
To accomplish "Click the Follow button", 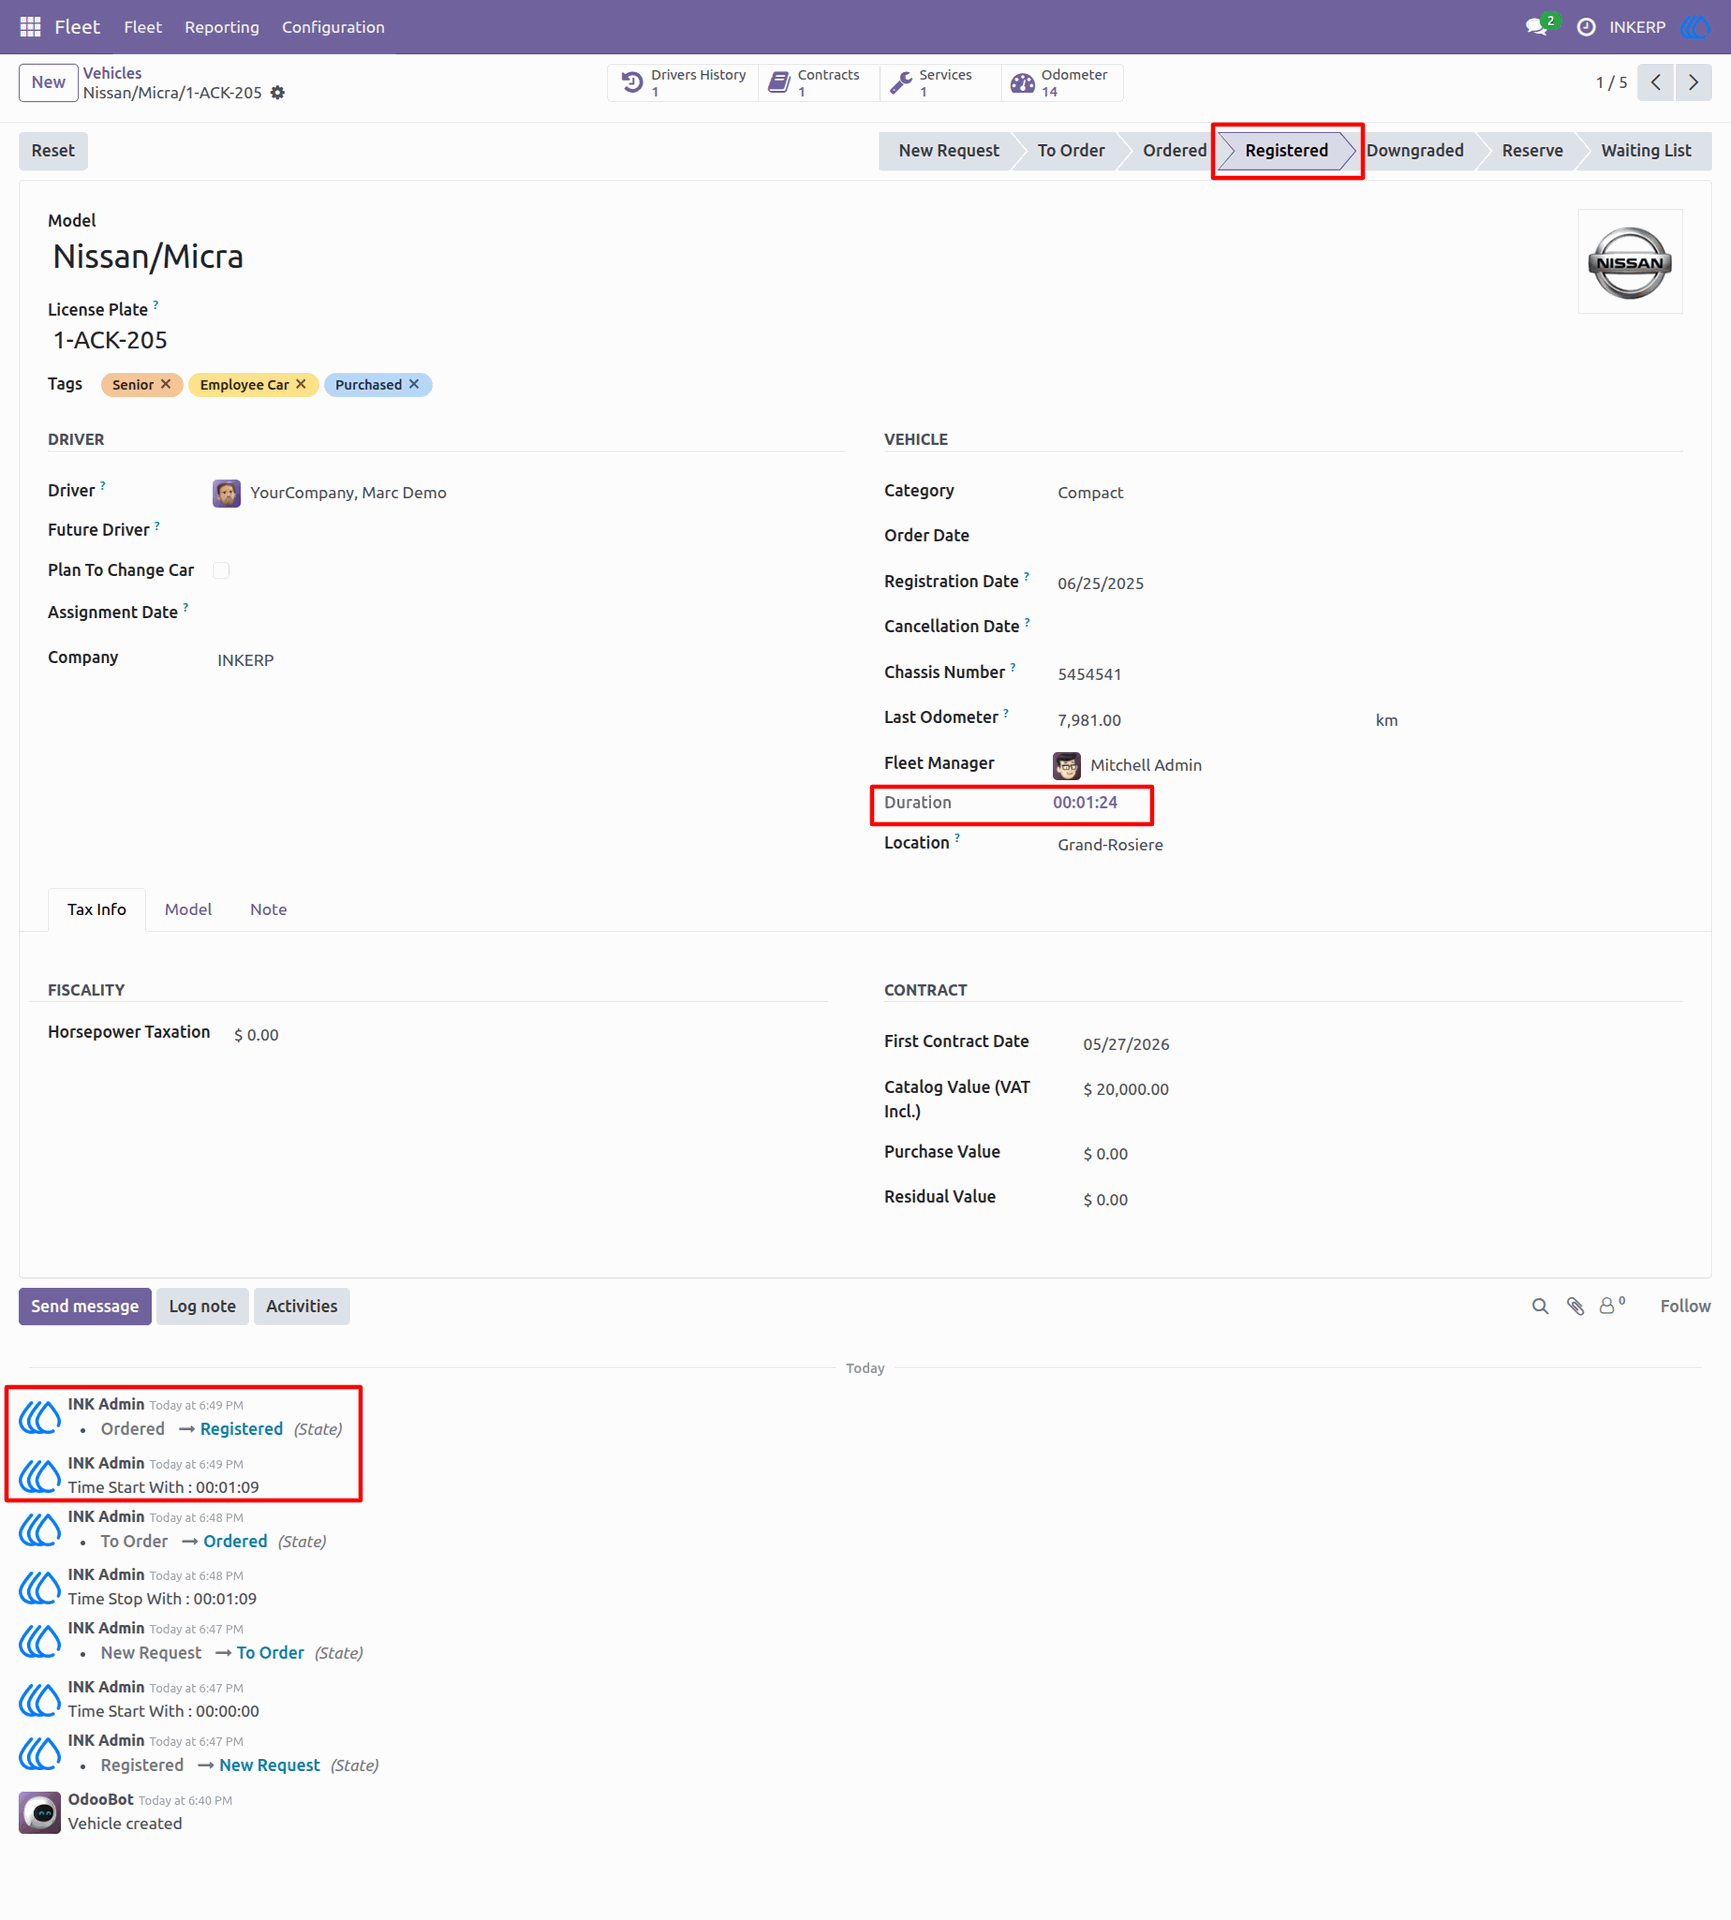I will (1685, 1306).
